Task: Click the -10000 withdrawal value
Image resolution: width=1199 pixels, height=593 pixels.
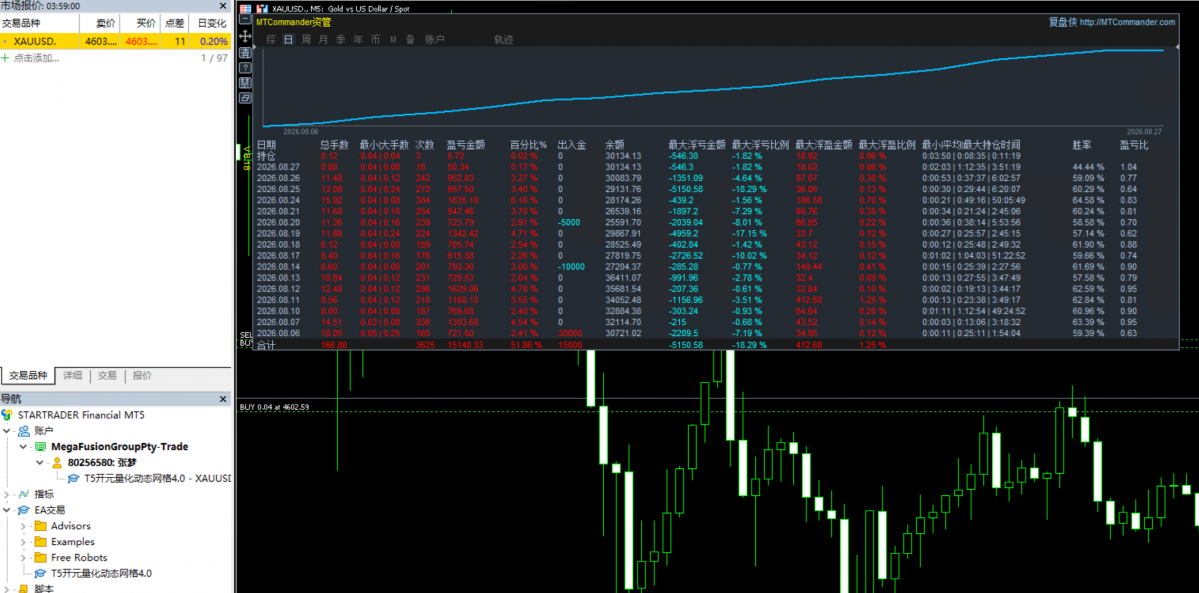Action: point(572,266)
